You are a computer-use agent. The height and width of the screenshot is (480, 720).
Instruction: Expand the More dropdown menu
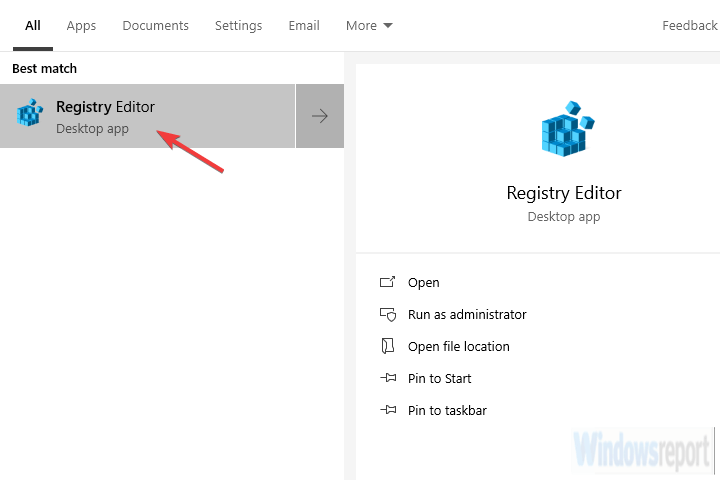(x=369, y=26)
